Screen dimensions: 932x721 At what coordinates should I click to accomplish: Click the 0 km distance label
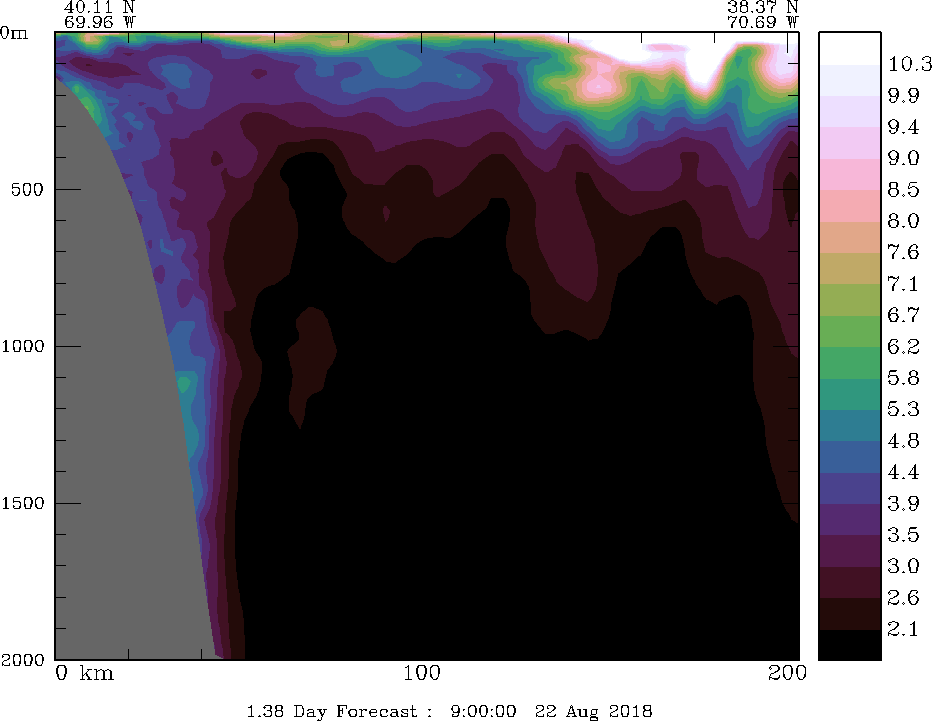84,673
